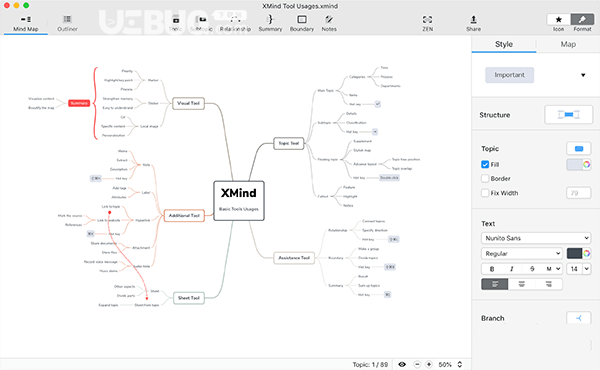Image resolution: width=600 pixels, height=370 pixels.
Task: Switch to Outliner view
Action: click(67, 23)
